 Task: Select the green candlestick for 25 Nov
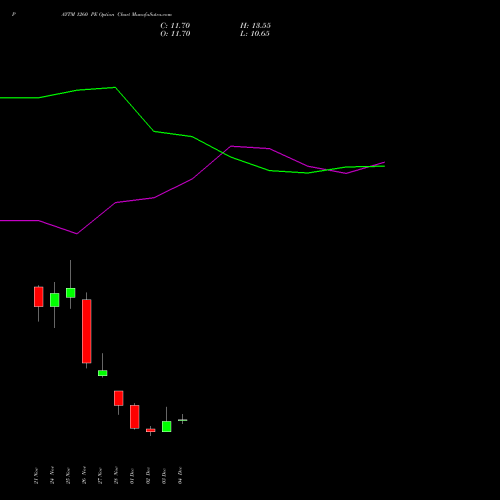tap(71, 293)
